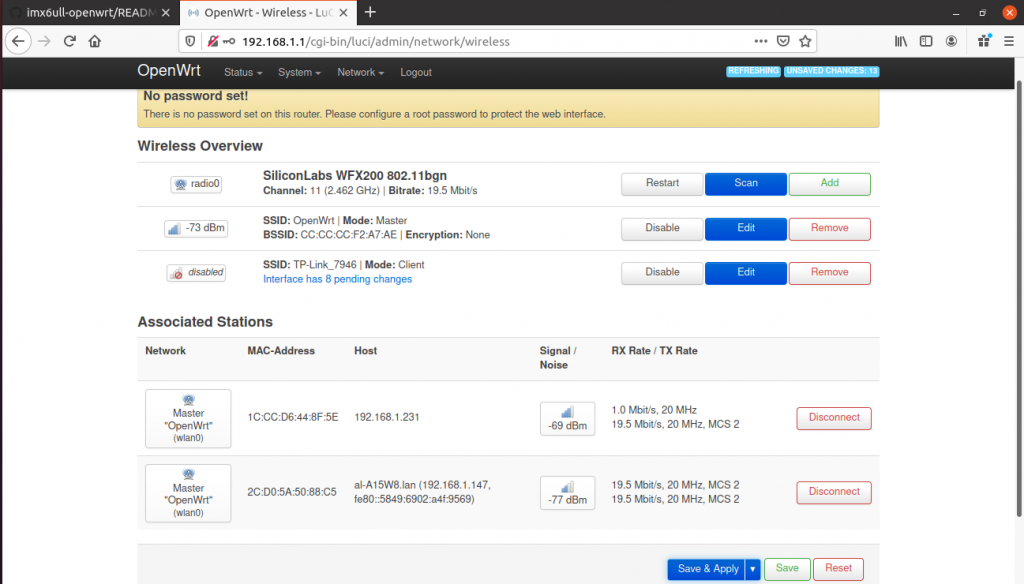Image resolution: width=1024 pixels, height=584 pixels.
Task: Disable the OpenWrt master SSID
Action: 661,228
